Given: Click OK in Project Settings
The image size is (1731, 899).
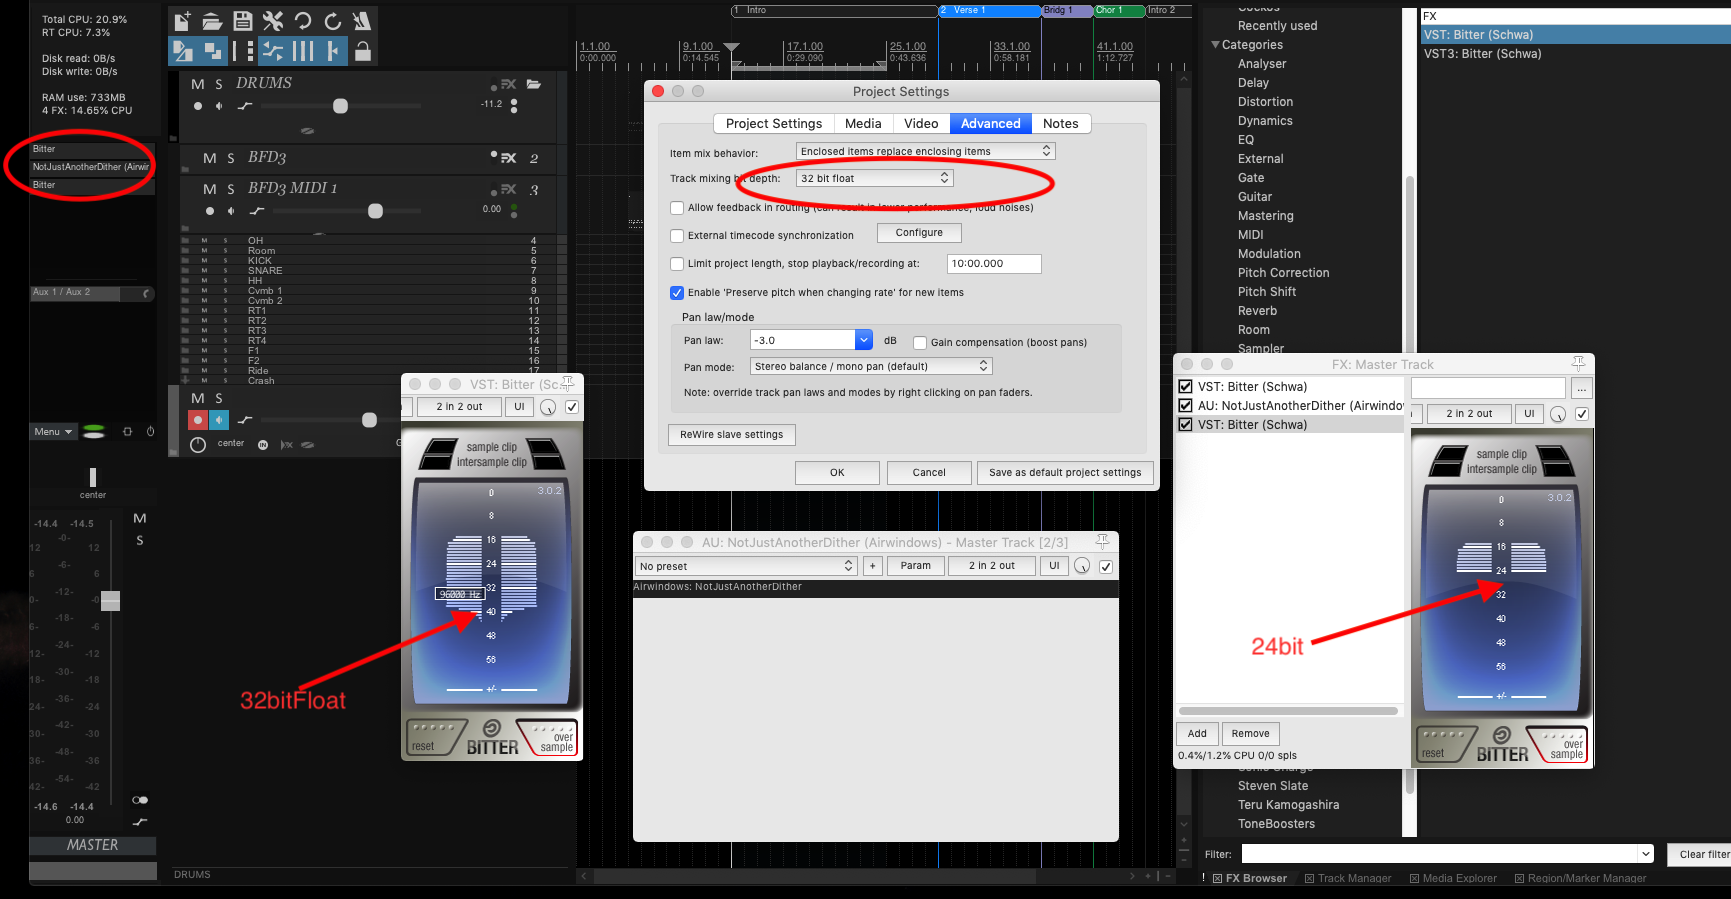Looking at the screenshot, I should [837, 473].
